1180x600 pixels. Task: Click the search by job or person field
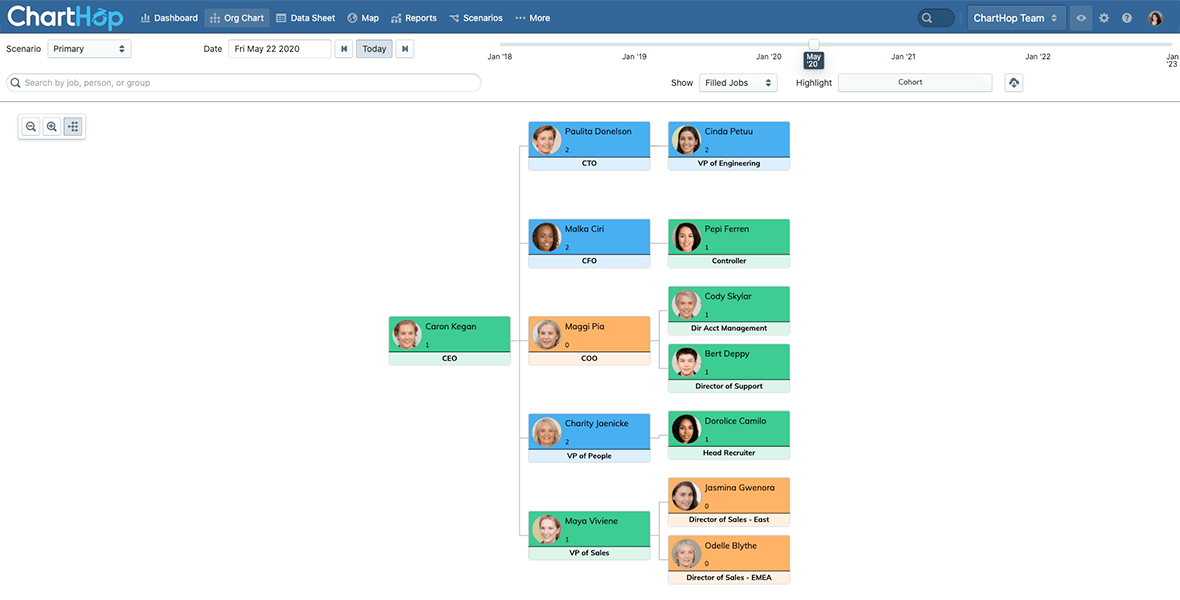pyautogui.click(x=244, y=83)
